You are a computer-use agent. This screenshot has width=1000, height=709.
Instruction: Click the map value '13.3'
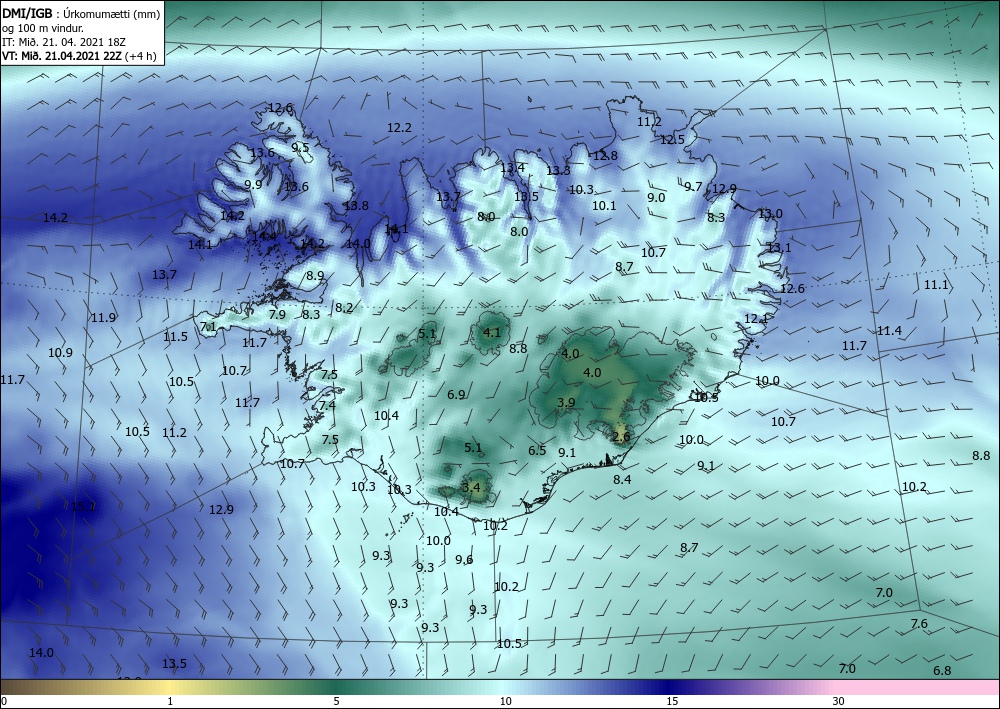point(558,171)
